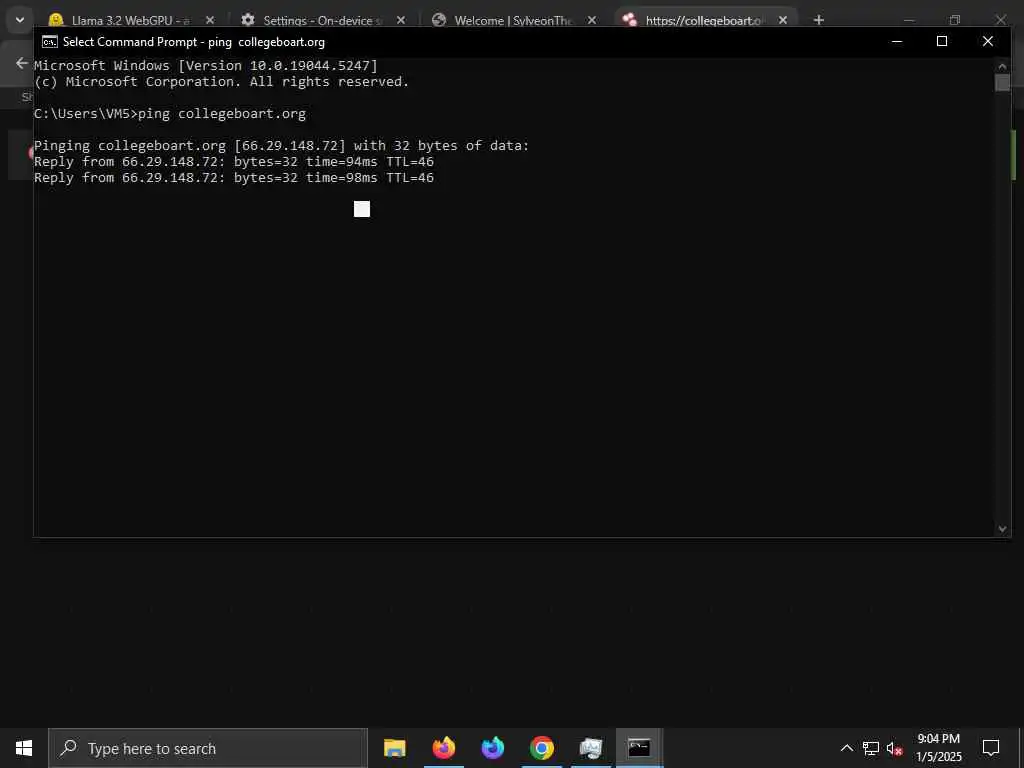Switch to the collegeboart.org browser tab
Viewport: 1024px width, 768px height.
(703, 20)
